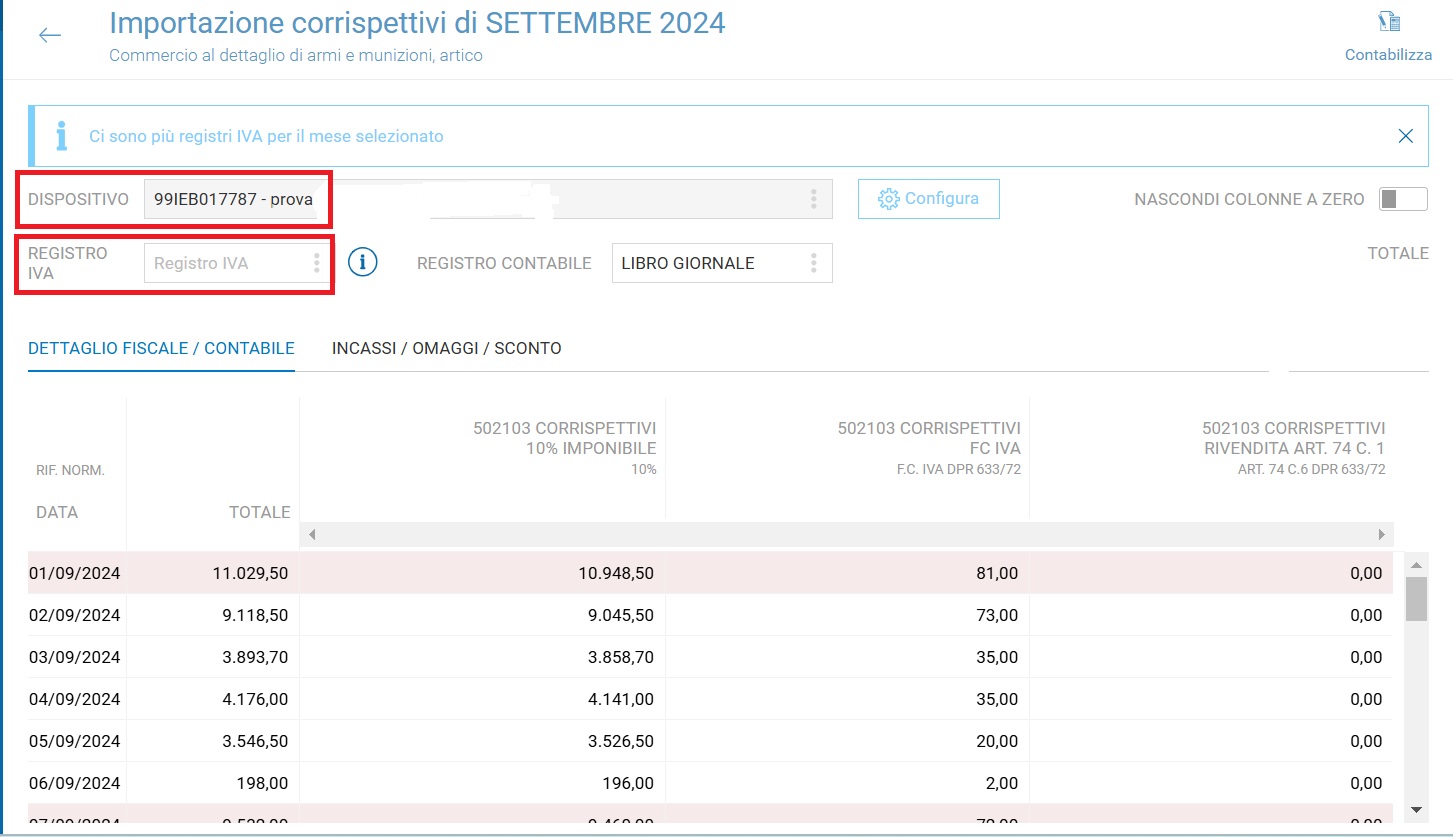This screenshot has height=837, width=1453.
Task: Click FC IVA value 81,00
Action: (x=997, y=573)
